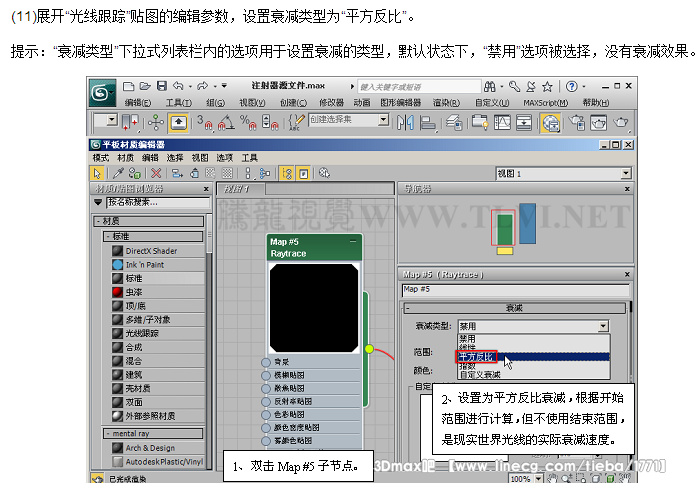Open the MAXScript(M) menu

pyautogui.click(x=546, y=103)
